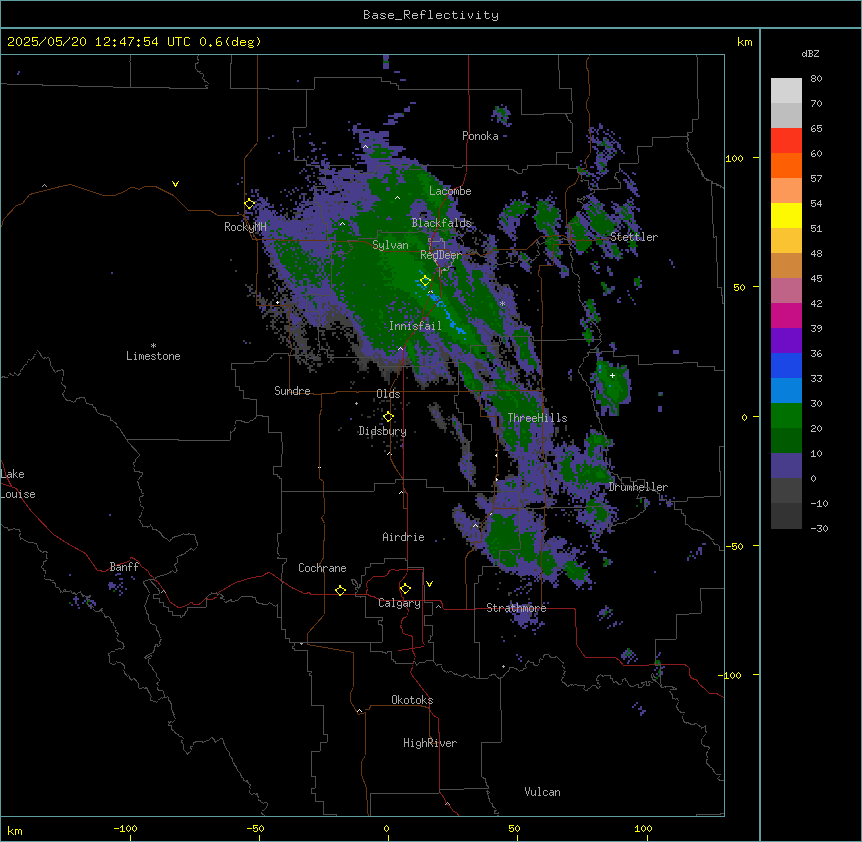Click the Limestone label

tap(153, 356)
